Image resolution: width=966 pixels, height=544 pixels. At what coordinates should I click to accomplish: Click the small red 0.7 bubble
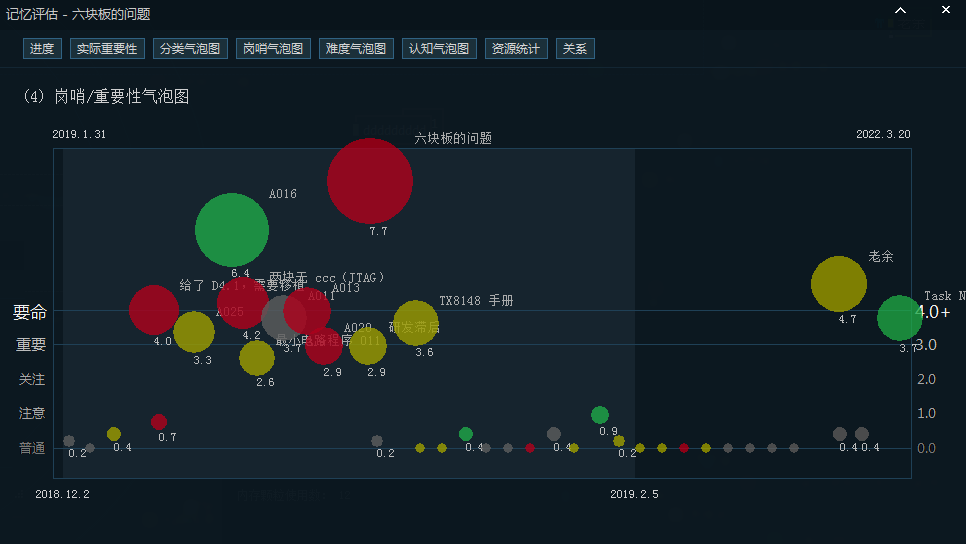point(159,422)
